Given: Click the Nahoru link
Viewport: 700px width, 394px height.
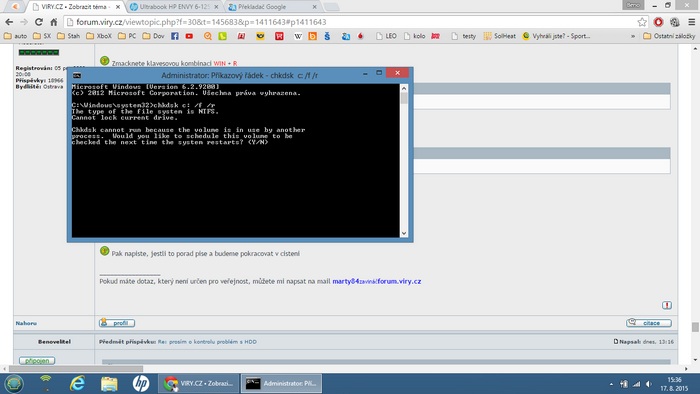Looking at the screenshot, I should 26,323.
